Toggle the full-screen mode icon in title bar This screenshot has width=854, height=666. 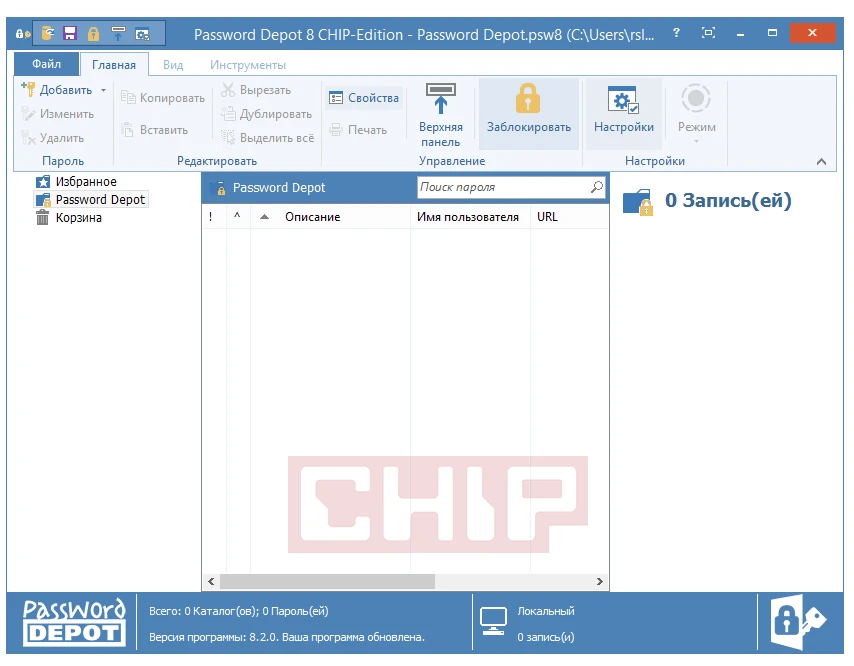(x=708, y=33)
